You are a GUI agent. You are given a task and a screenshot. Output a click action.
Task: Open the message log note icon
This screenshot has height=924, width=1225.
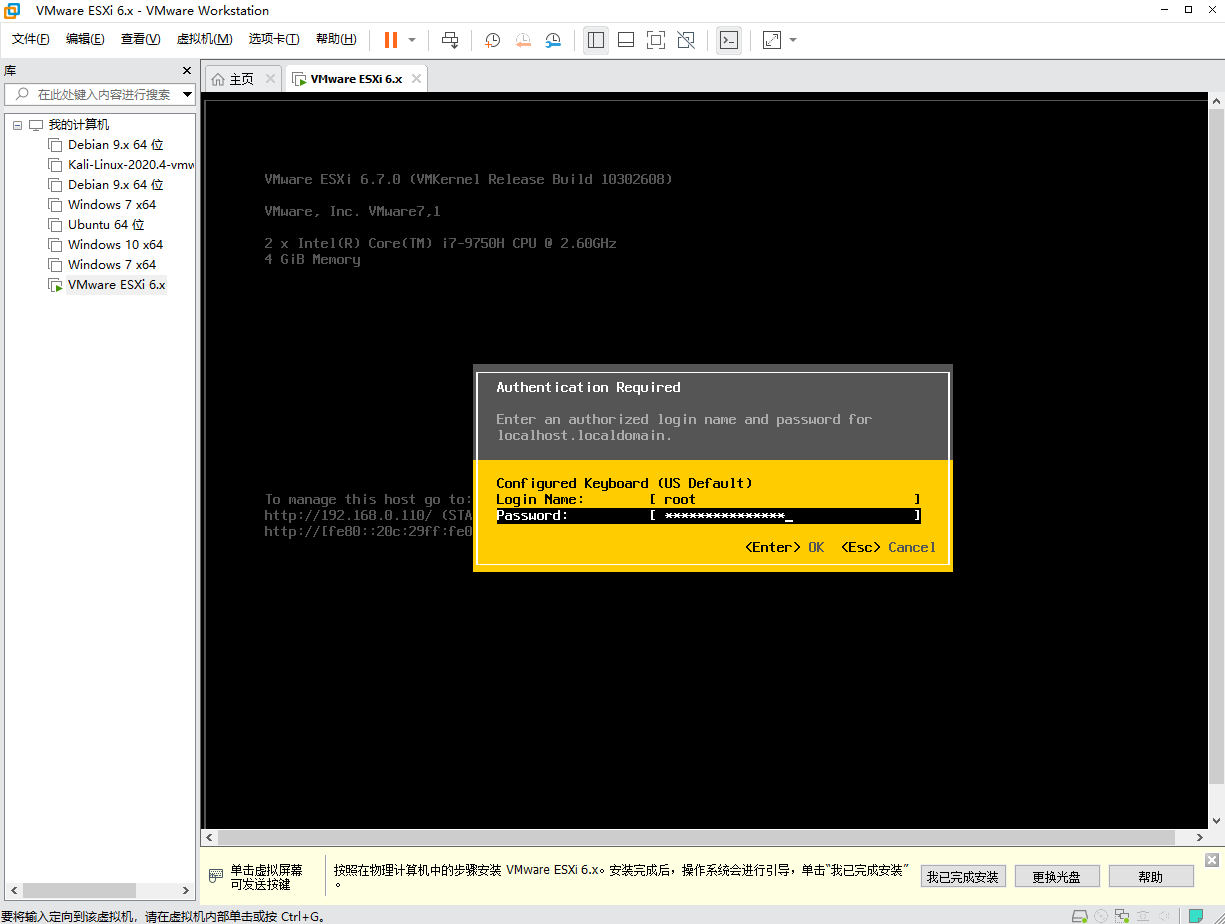pyautogui.click(x=1196, y=916)
